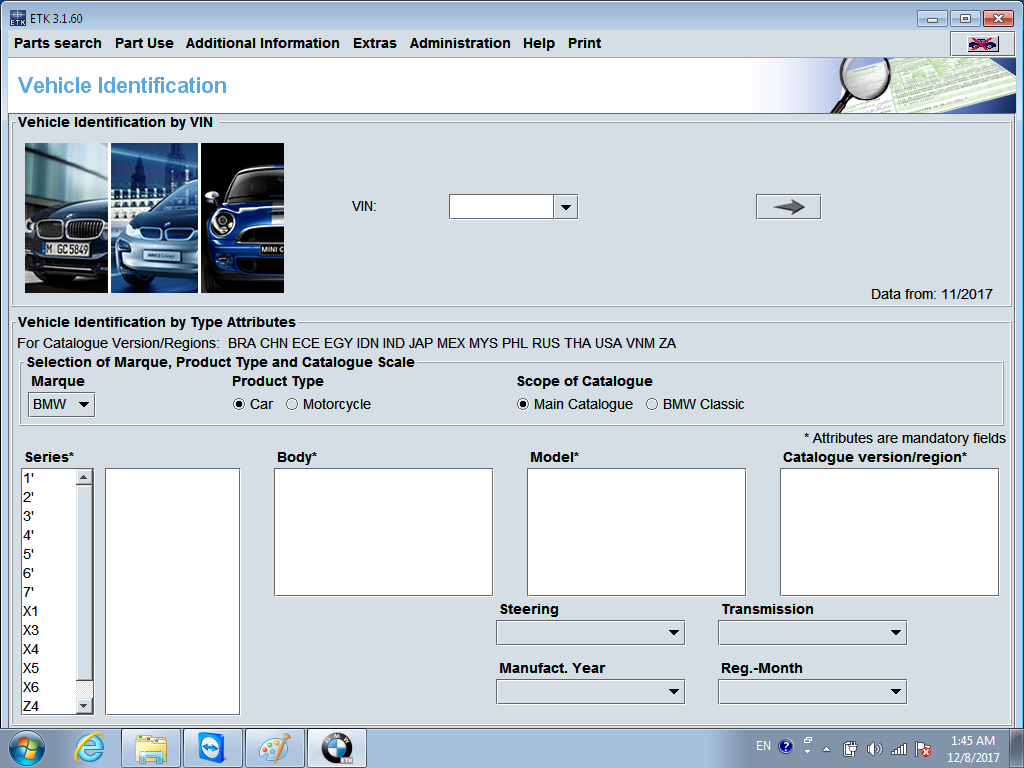Open the Help menu
The image size is (1024, 768).
tap(539, 43)
